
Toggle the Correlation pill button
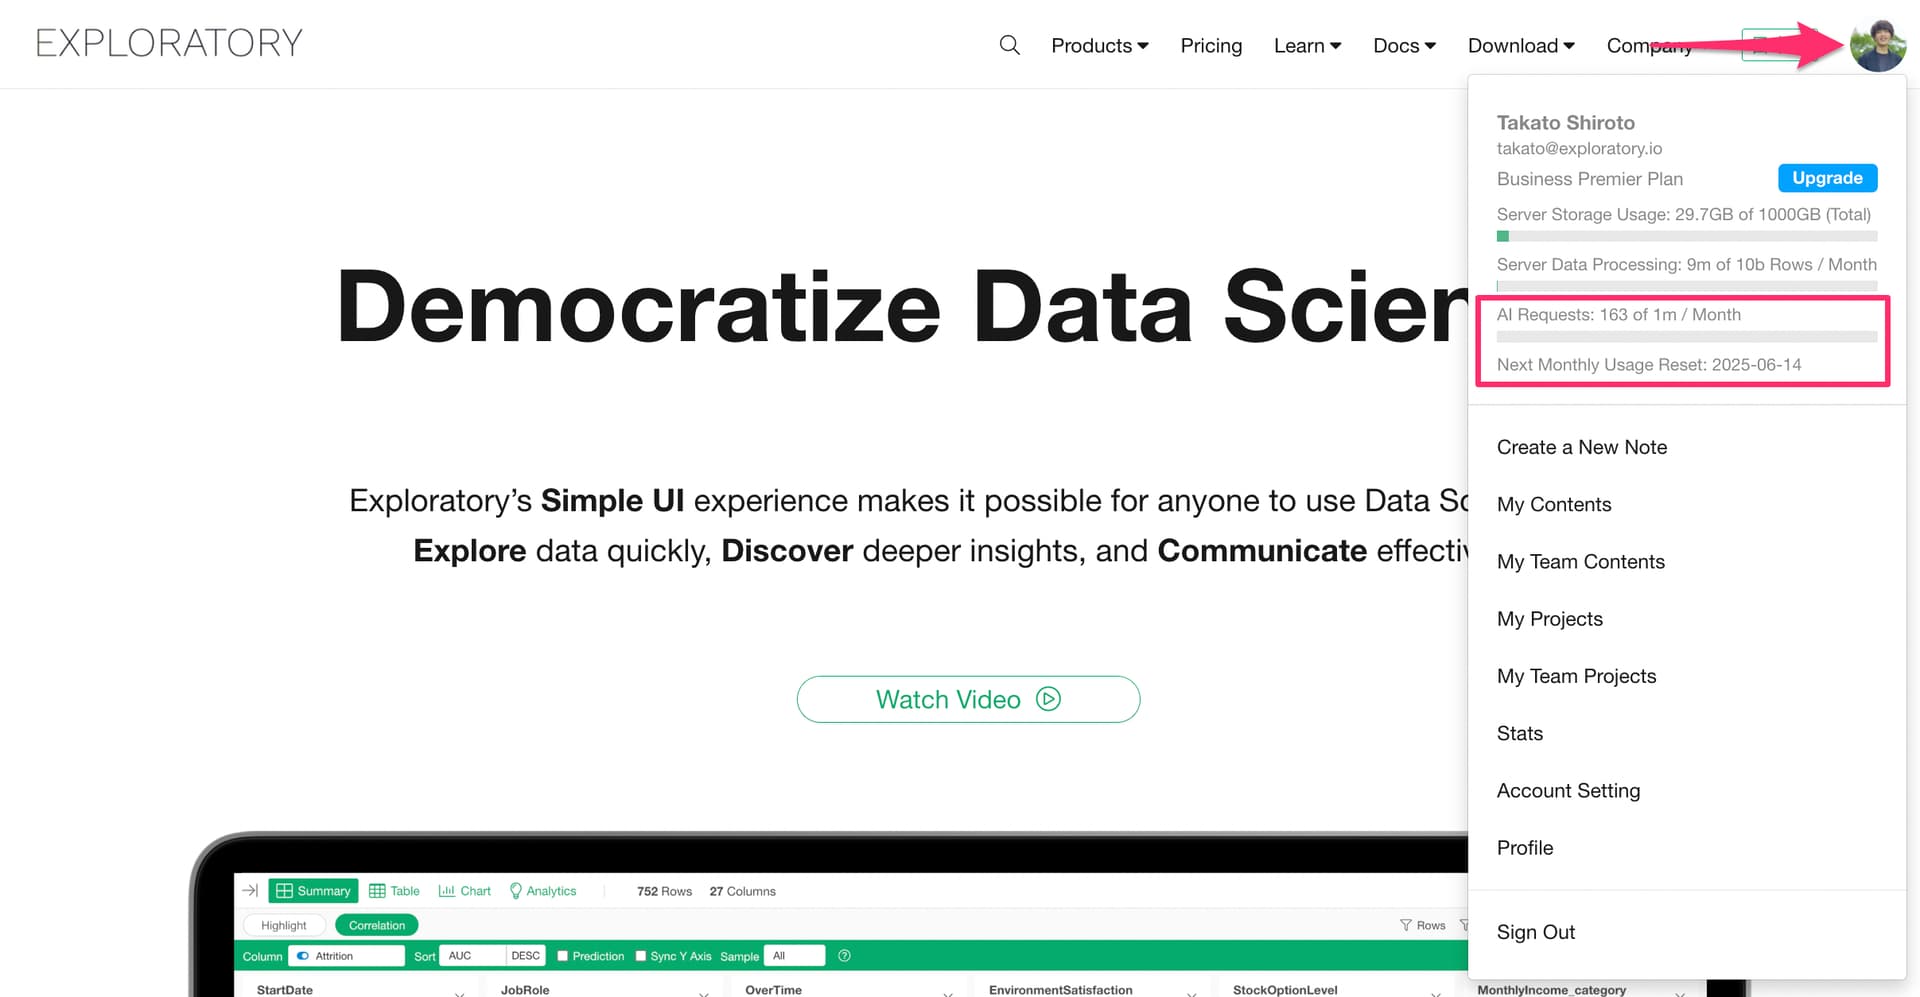click(377, 925)
